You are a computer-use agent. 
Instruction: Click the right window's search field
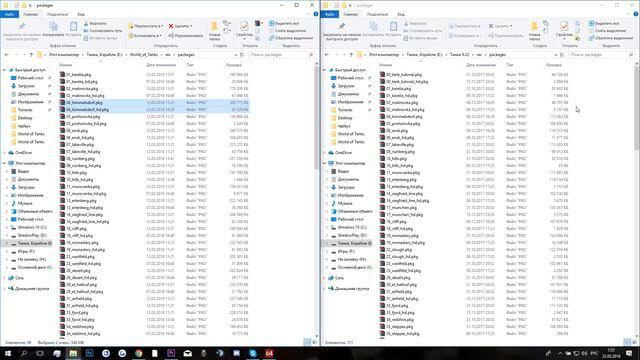point(602,54)
